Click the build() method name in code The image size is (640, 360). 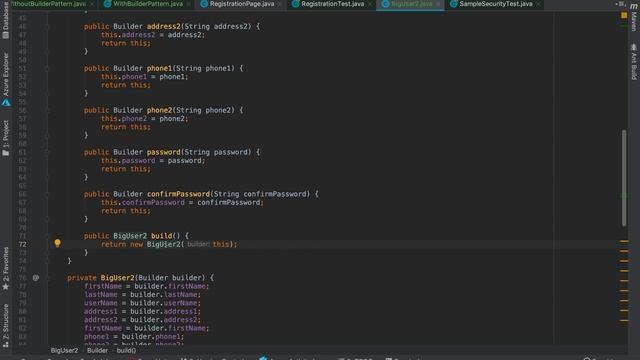click(x=161, y=236)
